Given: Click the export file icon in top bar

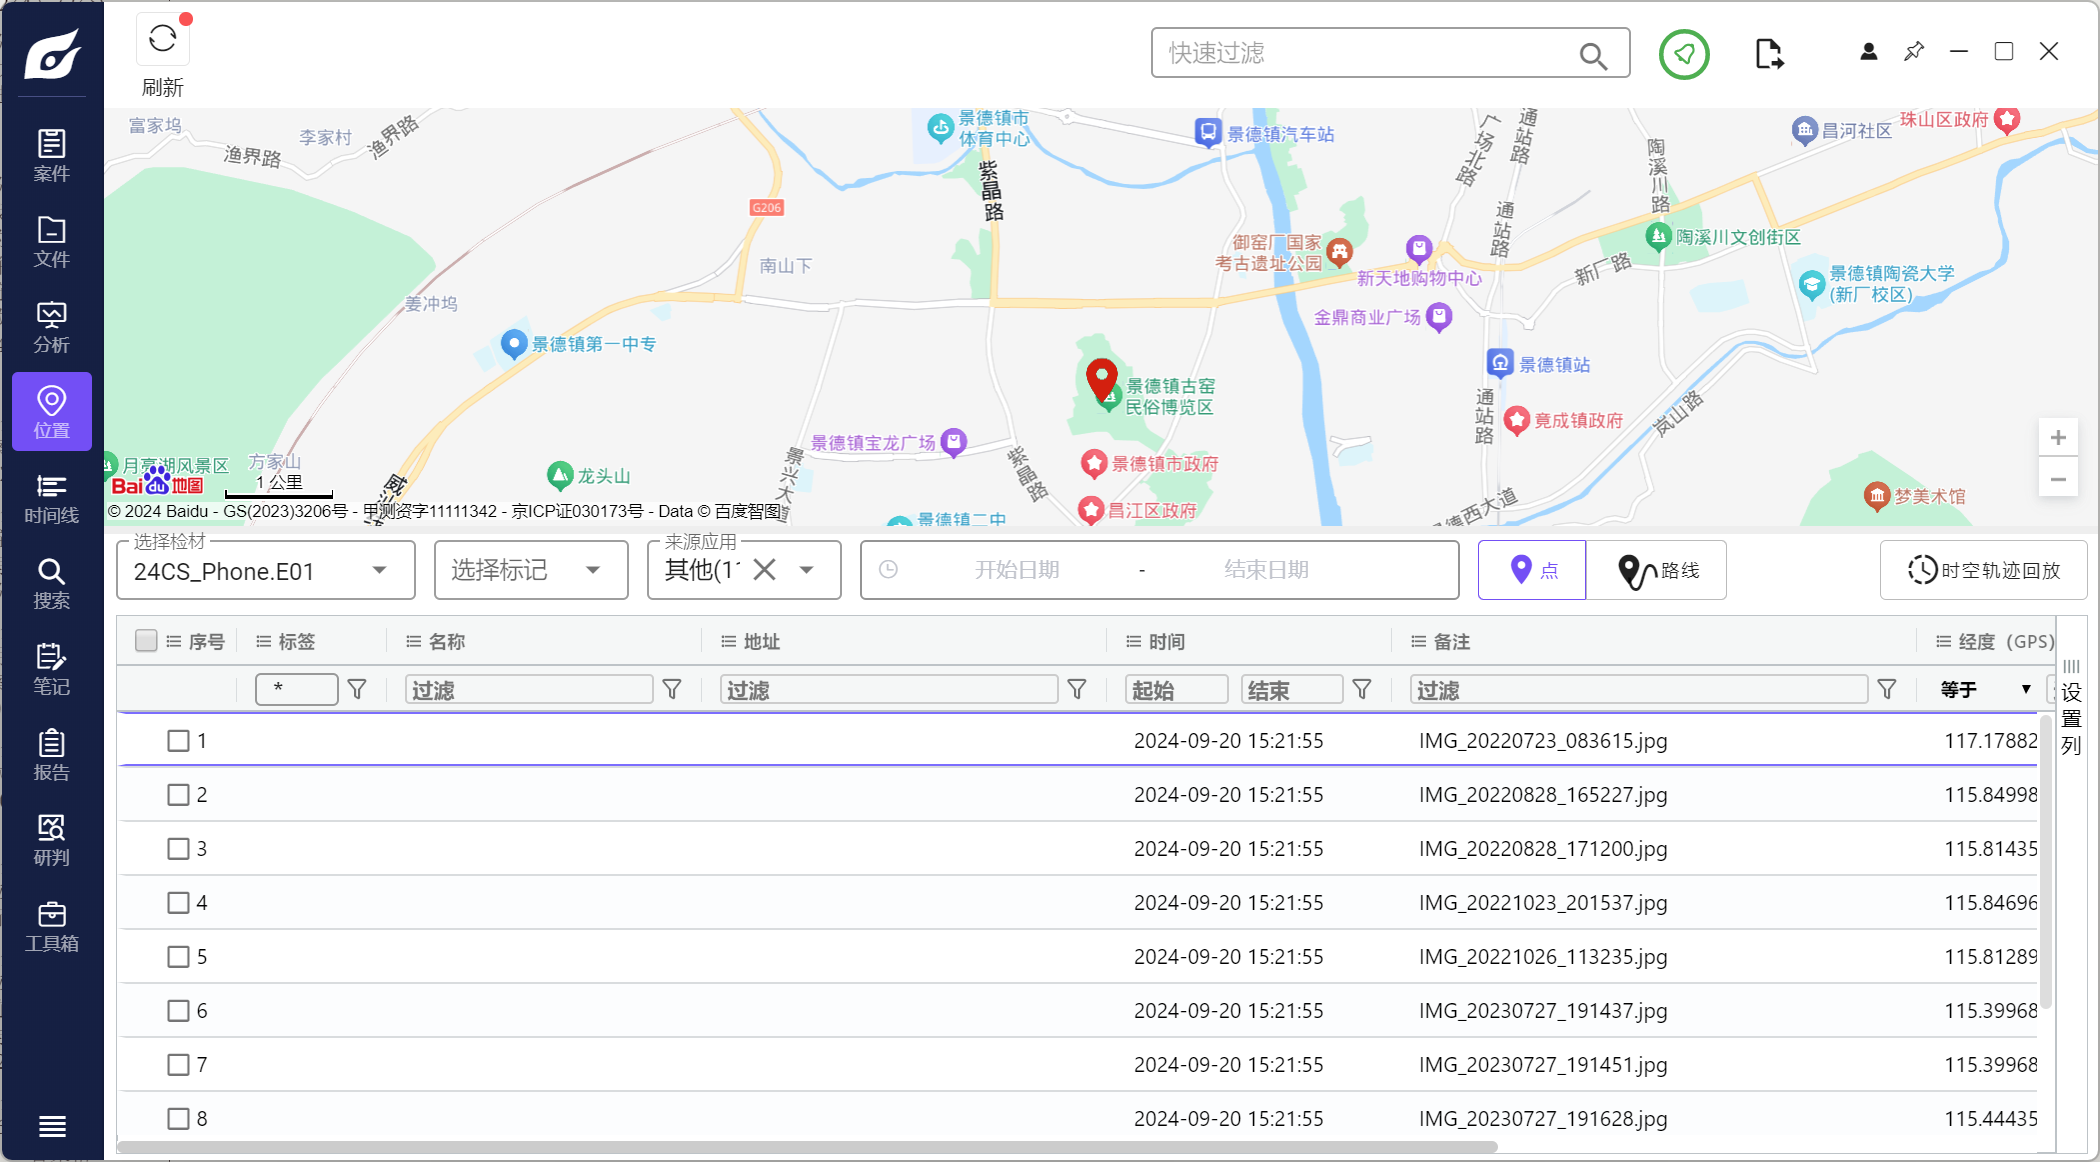Looking at the screenshot, I should point(1769,54).
